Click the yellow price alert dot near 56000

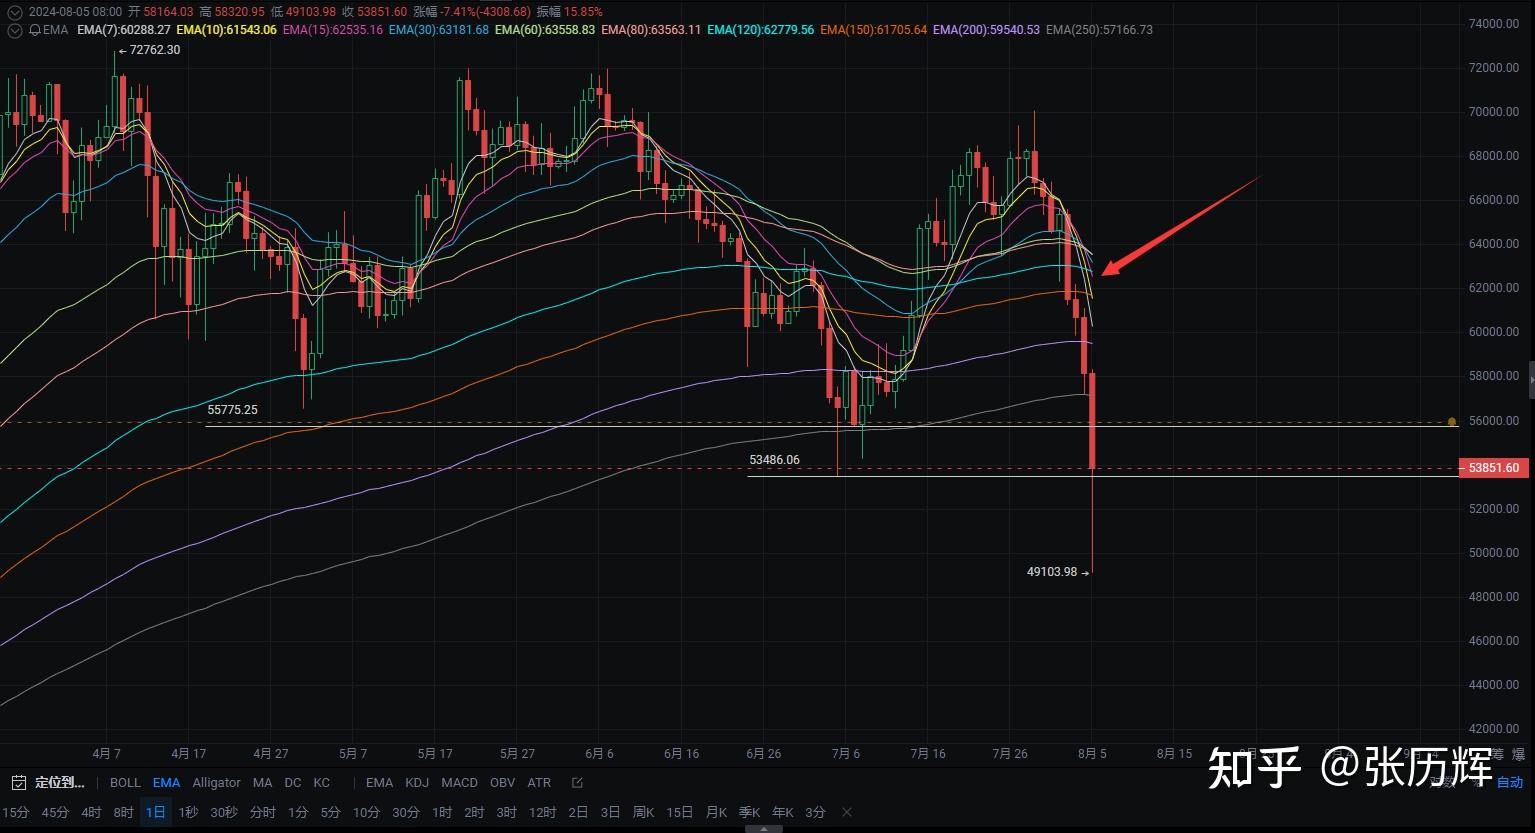pyautogui.click(x=1451, y=422)
